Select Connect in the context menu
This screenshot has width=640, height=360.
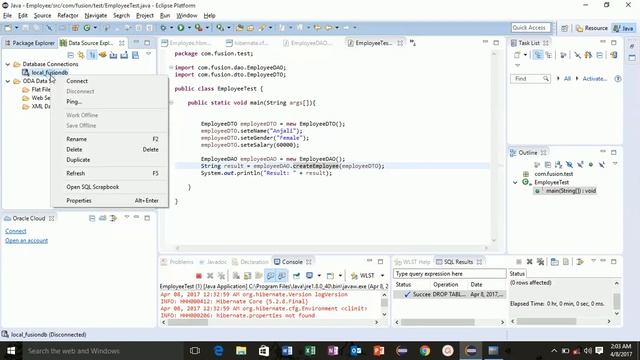110,81
